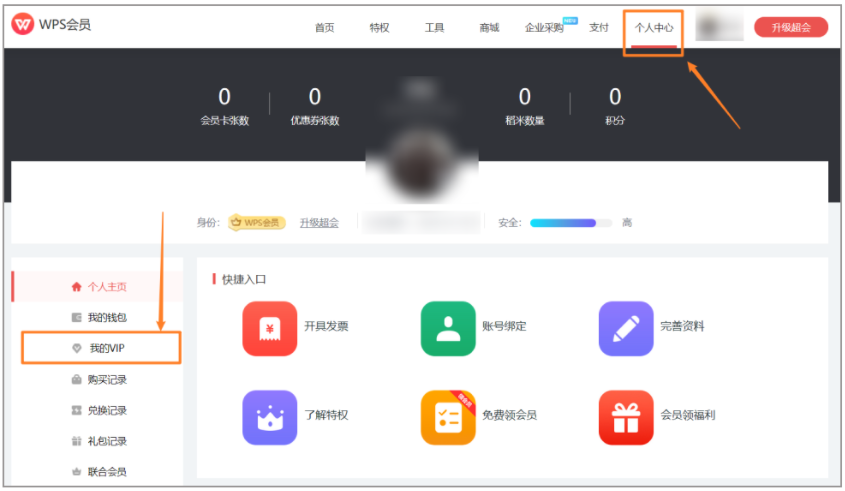Click the 升级超会 link beside identity
Image resolution: width=845 pixels, height=491 pixels.
click(319, 223)
